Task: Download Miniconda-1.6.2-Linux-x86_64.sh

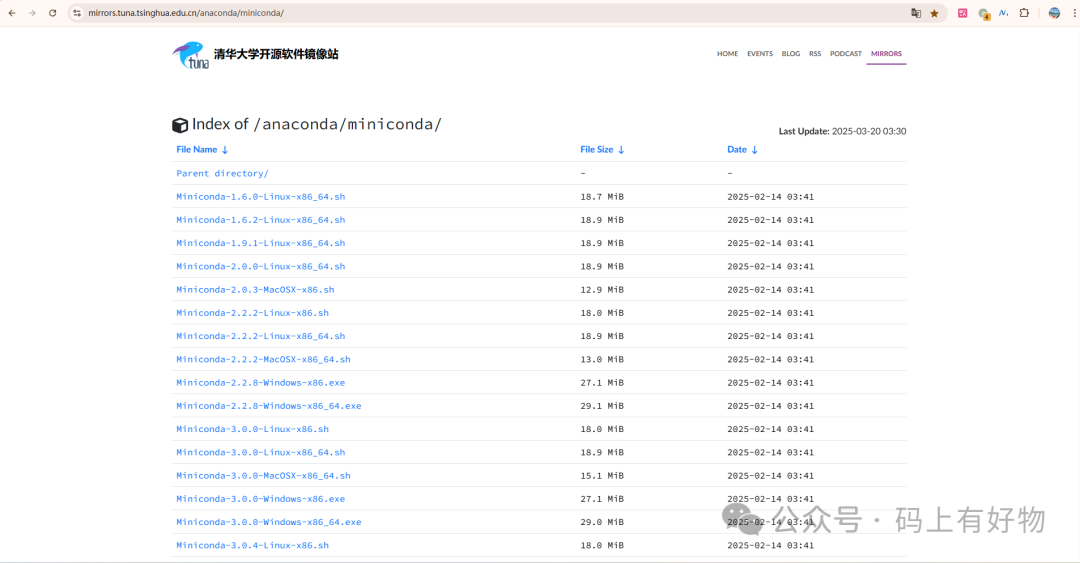Action: pos(260,220)
